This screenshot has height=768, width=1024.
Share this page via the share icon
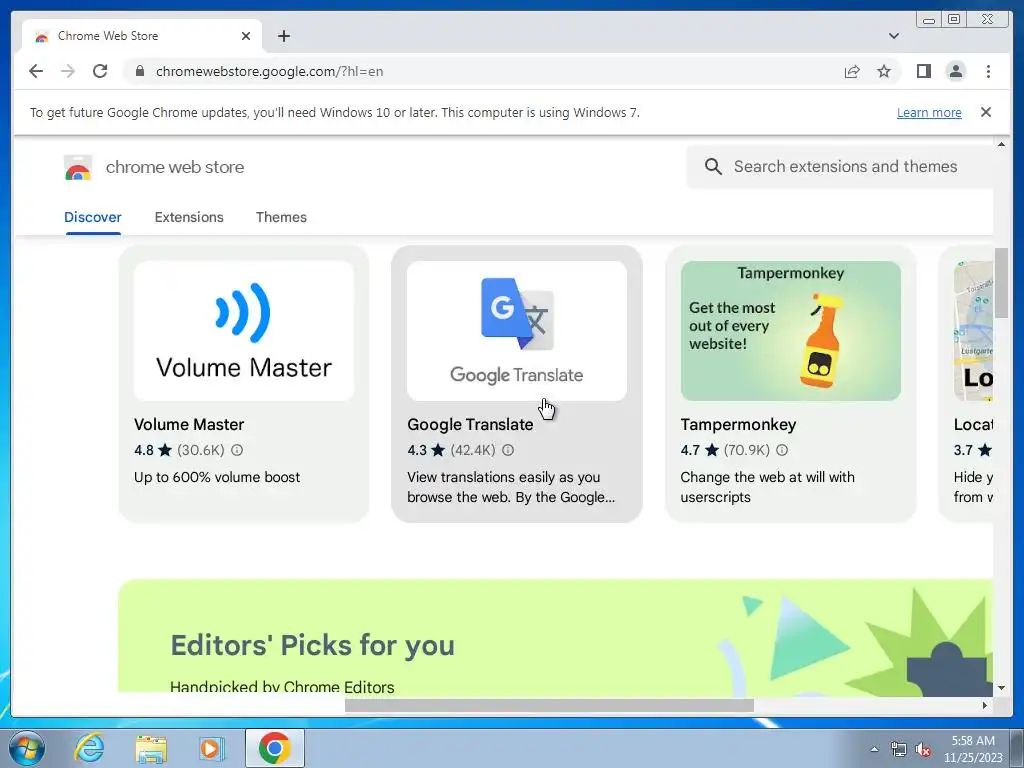852,71
